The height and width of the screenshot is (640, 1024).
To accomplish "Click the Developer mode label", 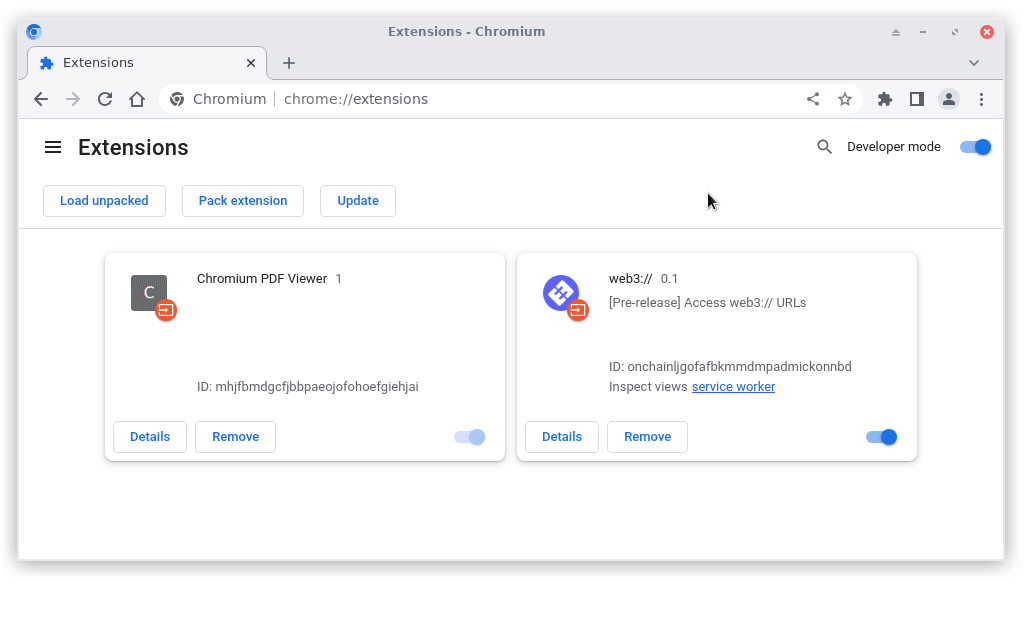I will (894, 147).
